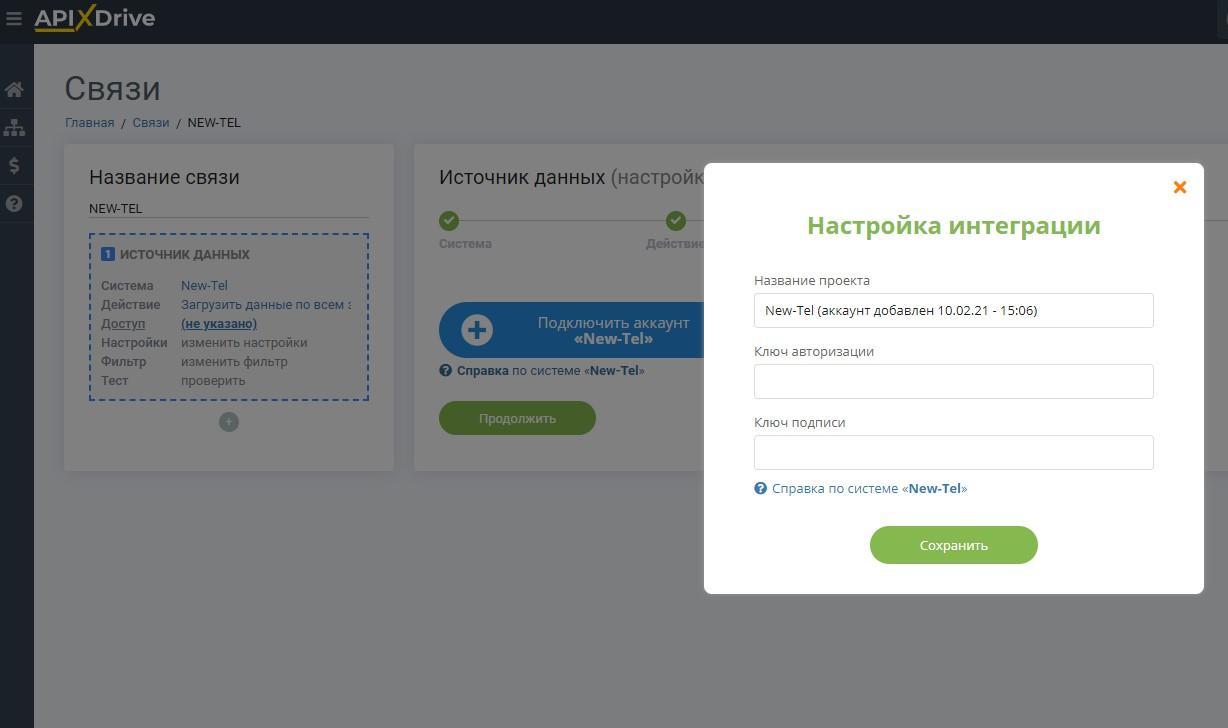Click the 'Настройка интеграции' dialog title
Screen dimensions: 1228x728
coord(954,225)
